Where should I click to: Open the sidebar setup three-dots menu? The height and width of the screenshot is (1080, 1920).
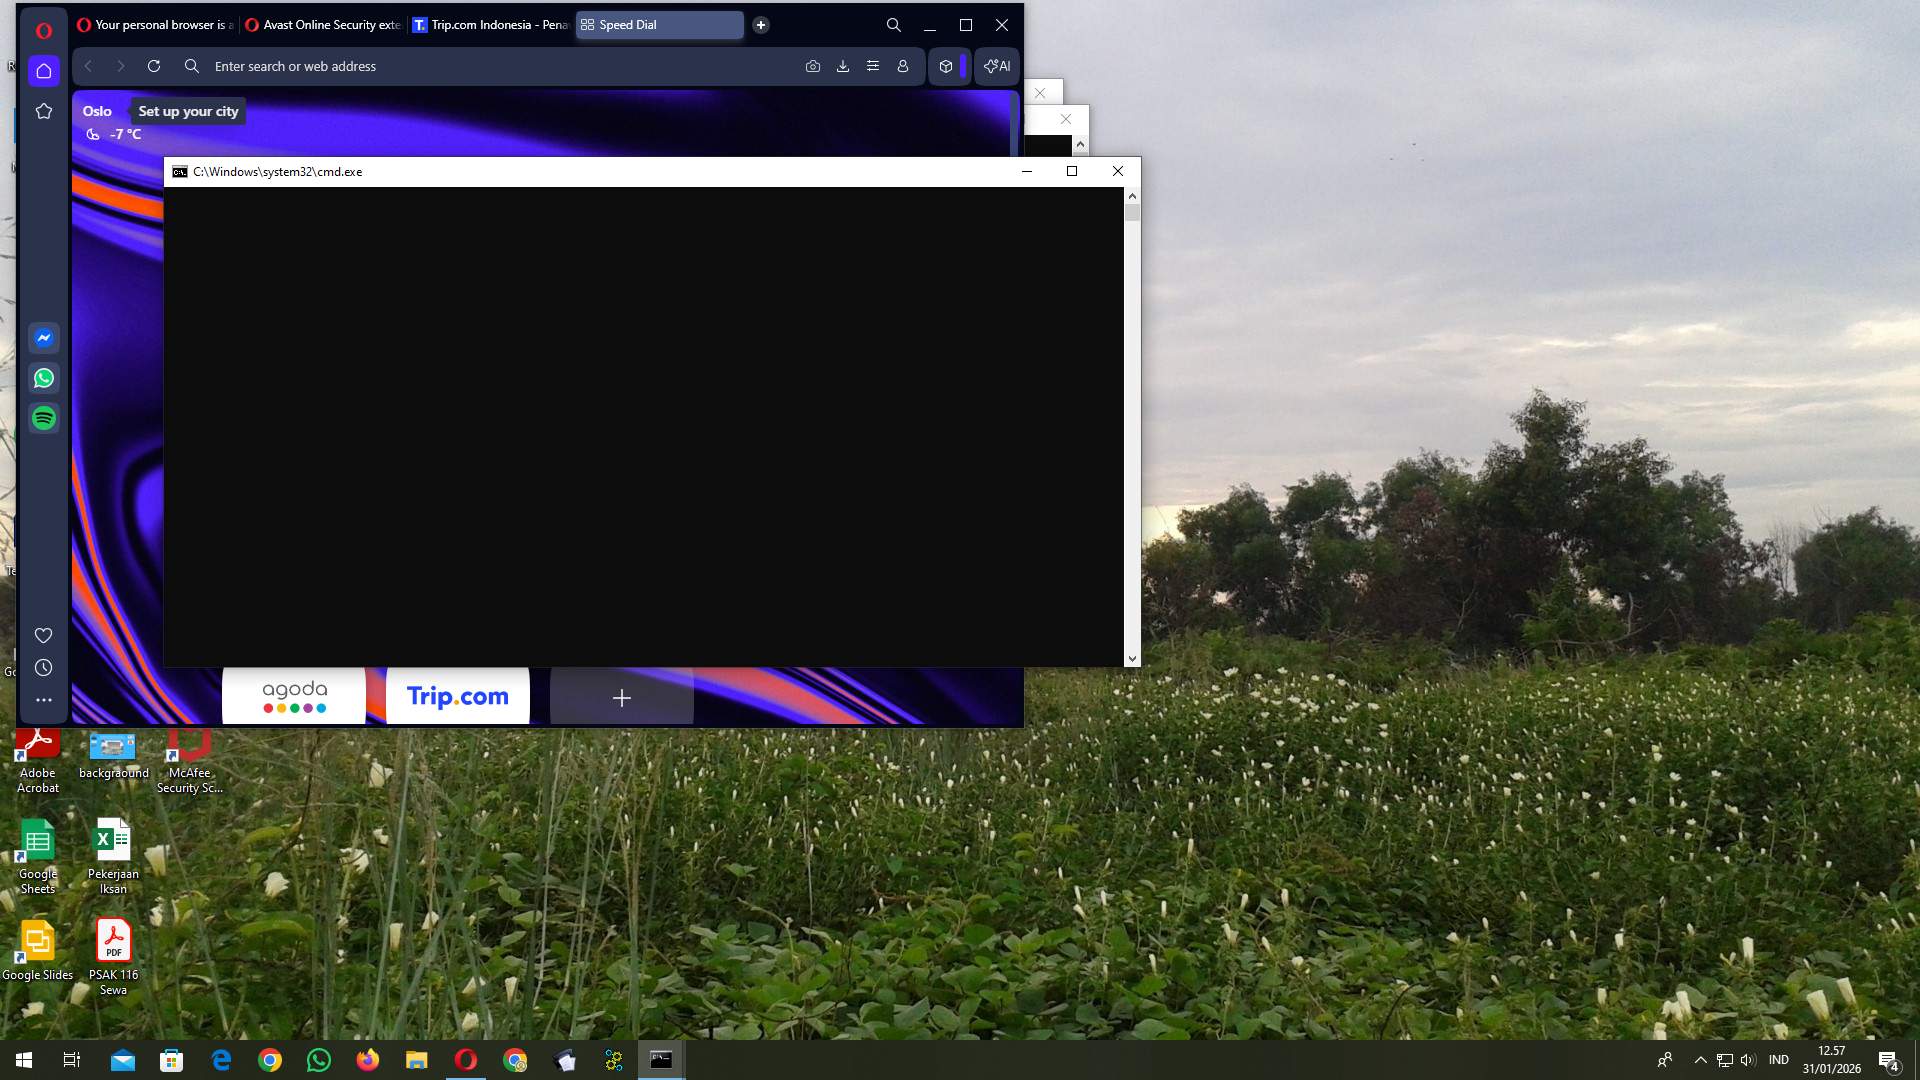43,700
